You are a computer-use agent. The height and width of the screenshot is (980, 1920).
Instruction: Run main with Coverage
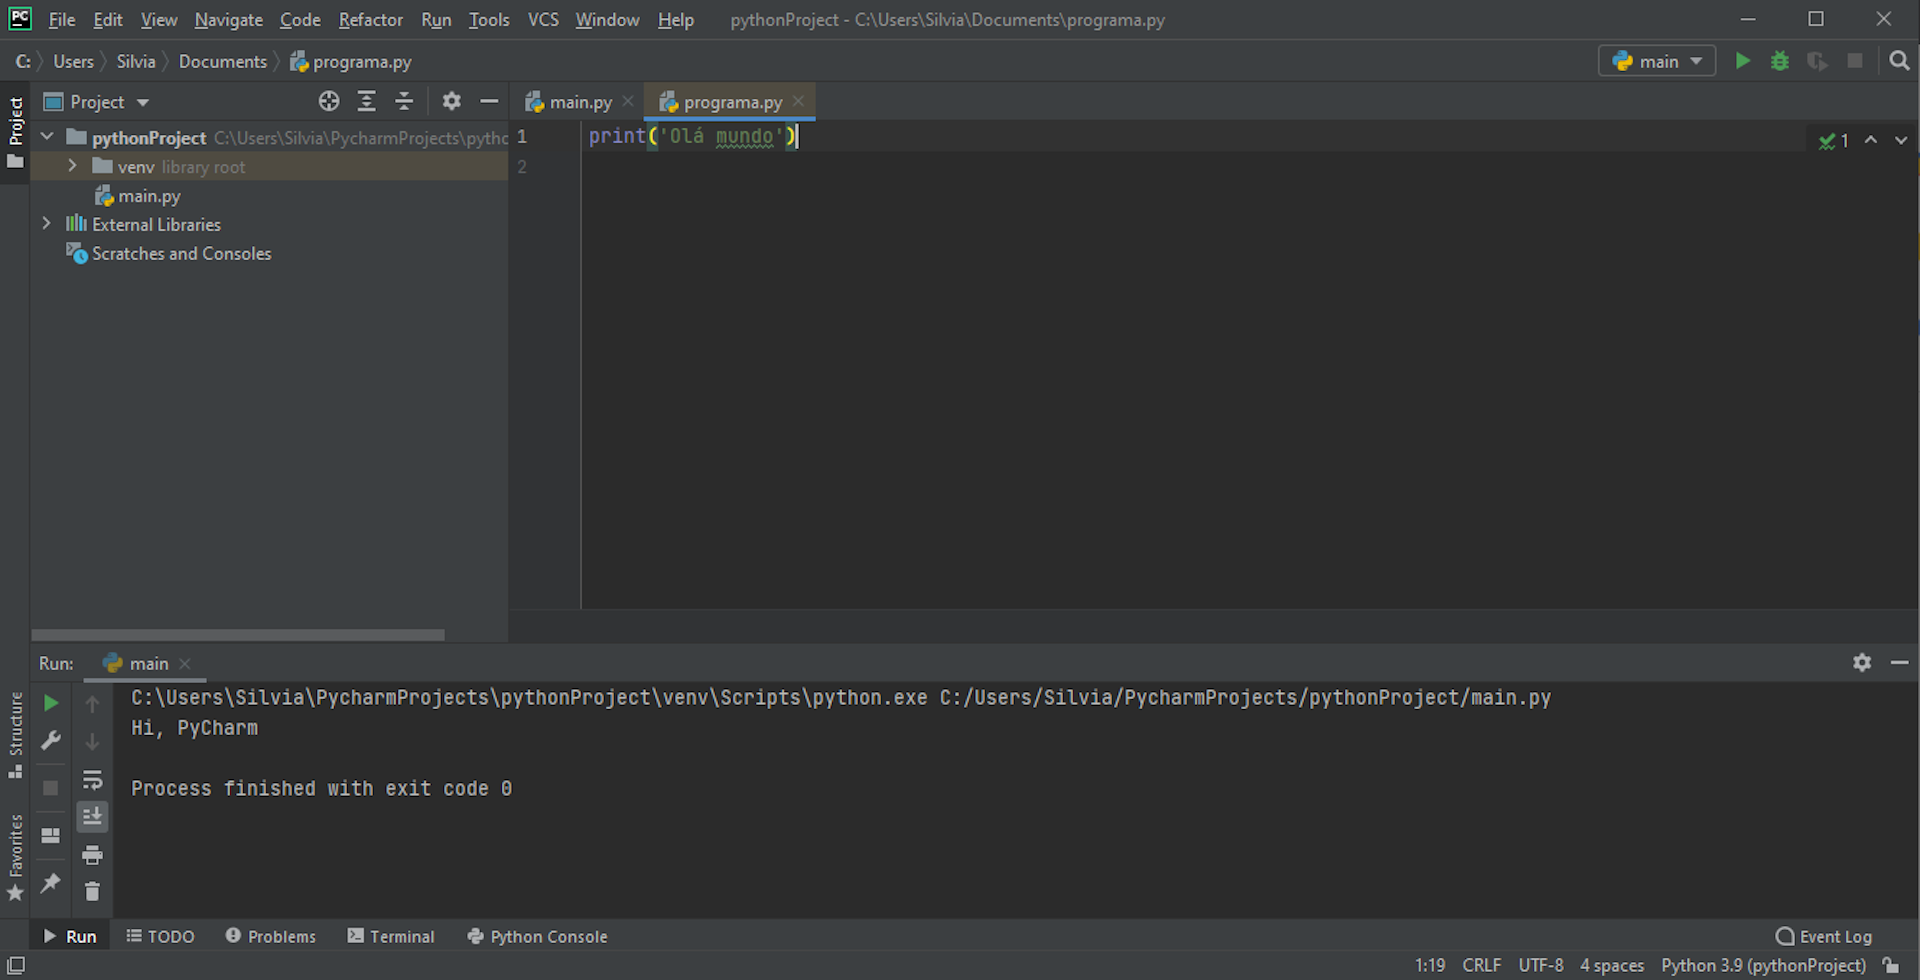(x=1817, y=61)
